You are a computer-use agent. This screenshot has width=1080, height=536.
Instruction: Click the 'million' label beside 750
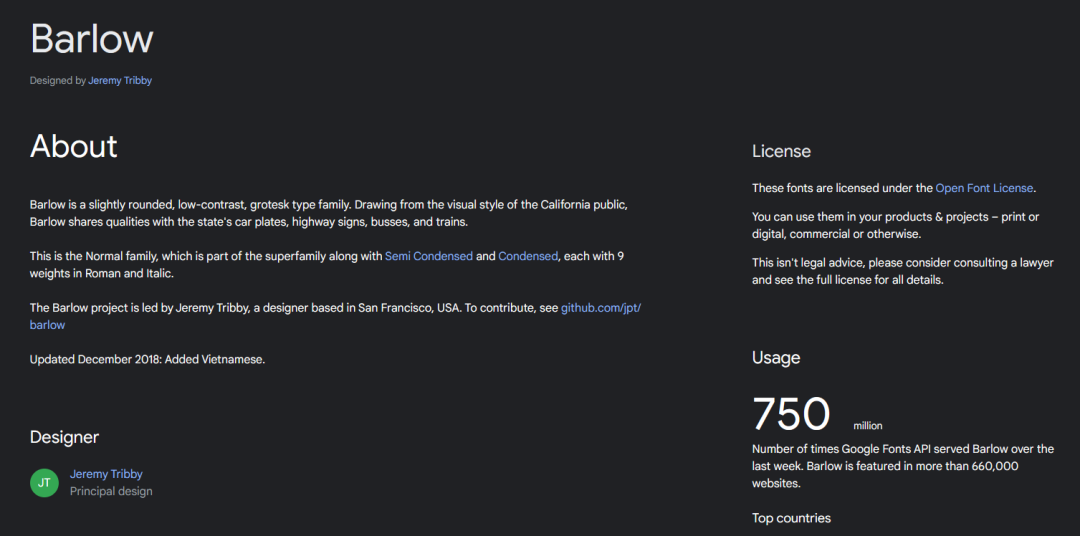867,426
